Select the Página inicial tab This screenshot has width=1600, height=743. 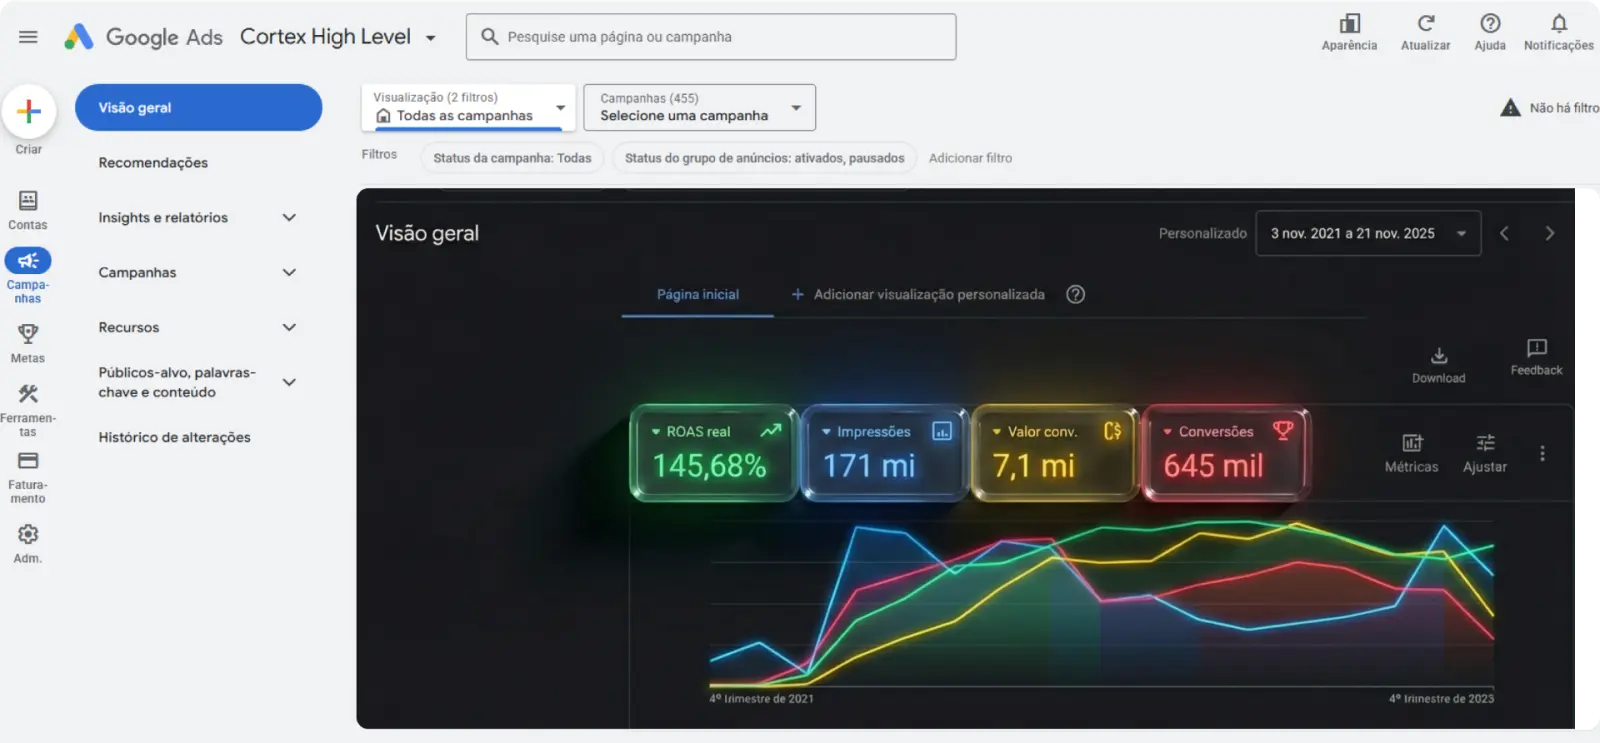(698, 294)
